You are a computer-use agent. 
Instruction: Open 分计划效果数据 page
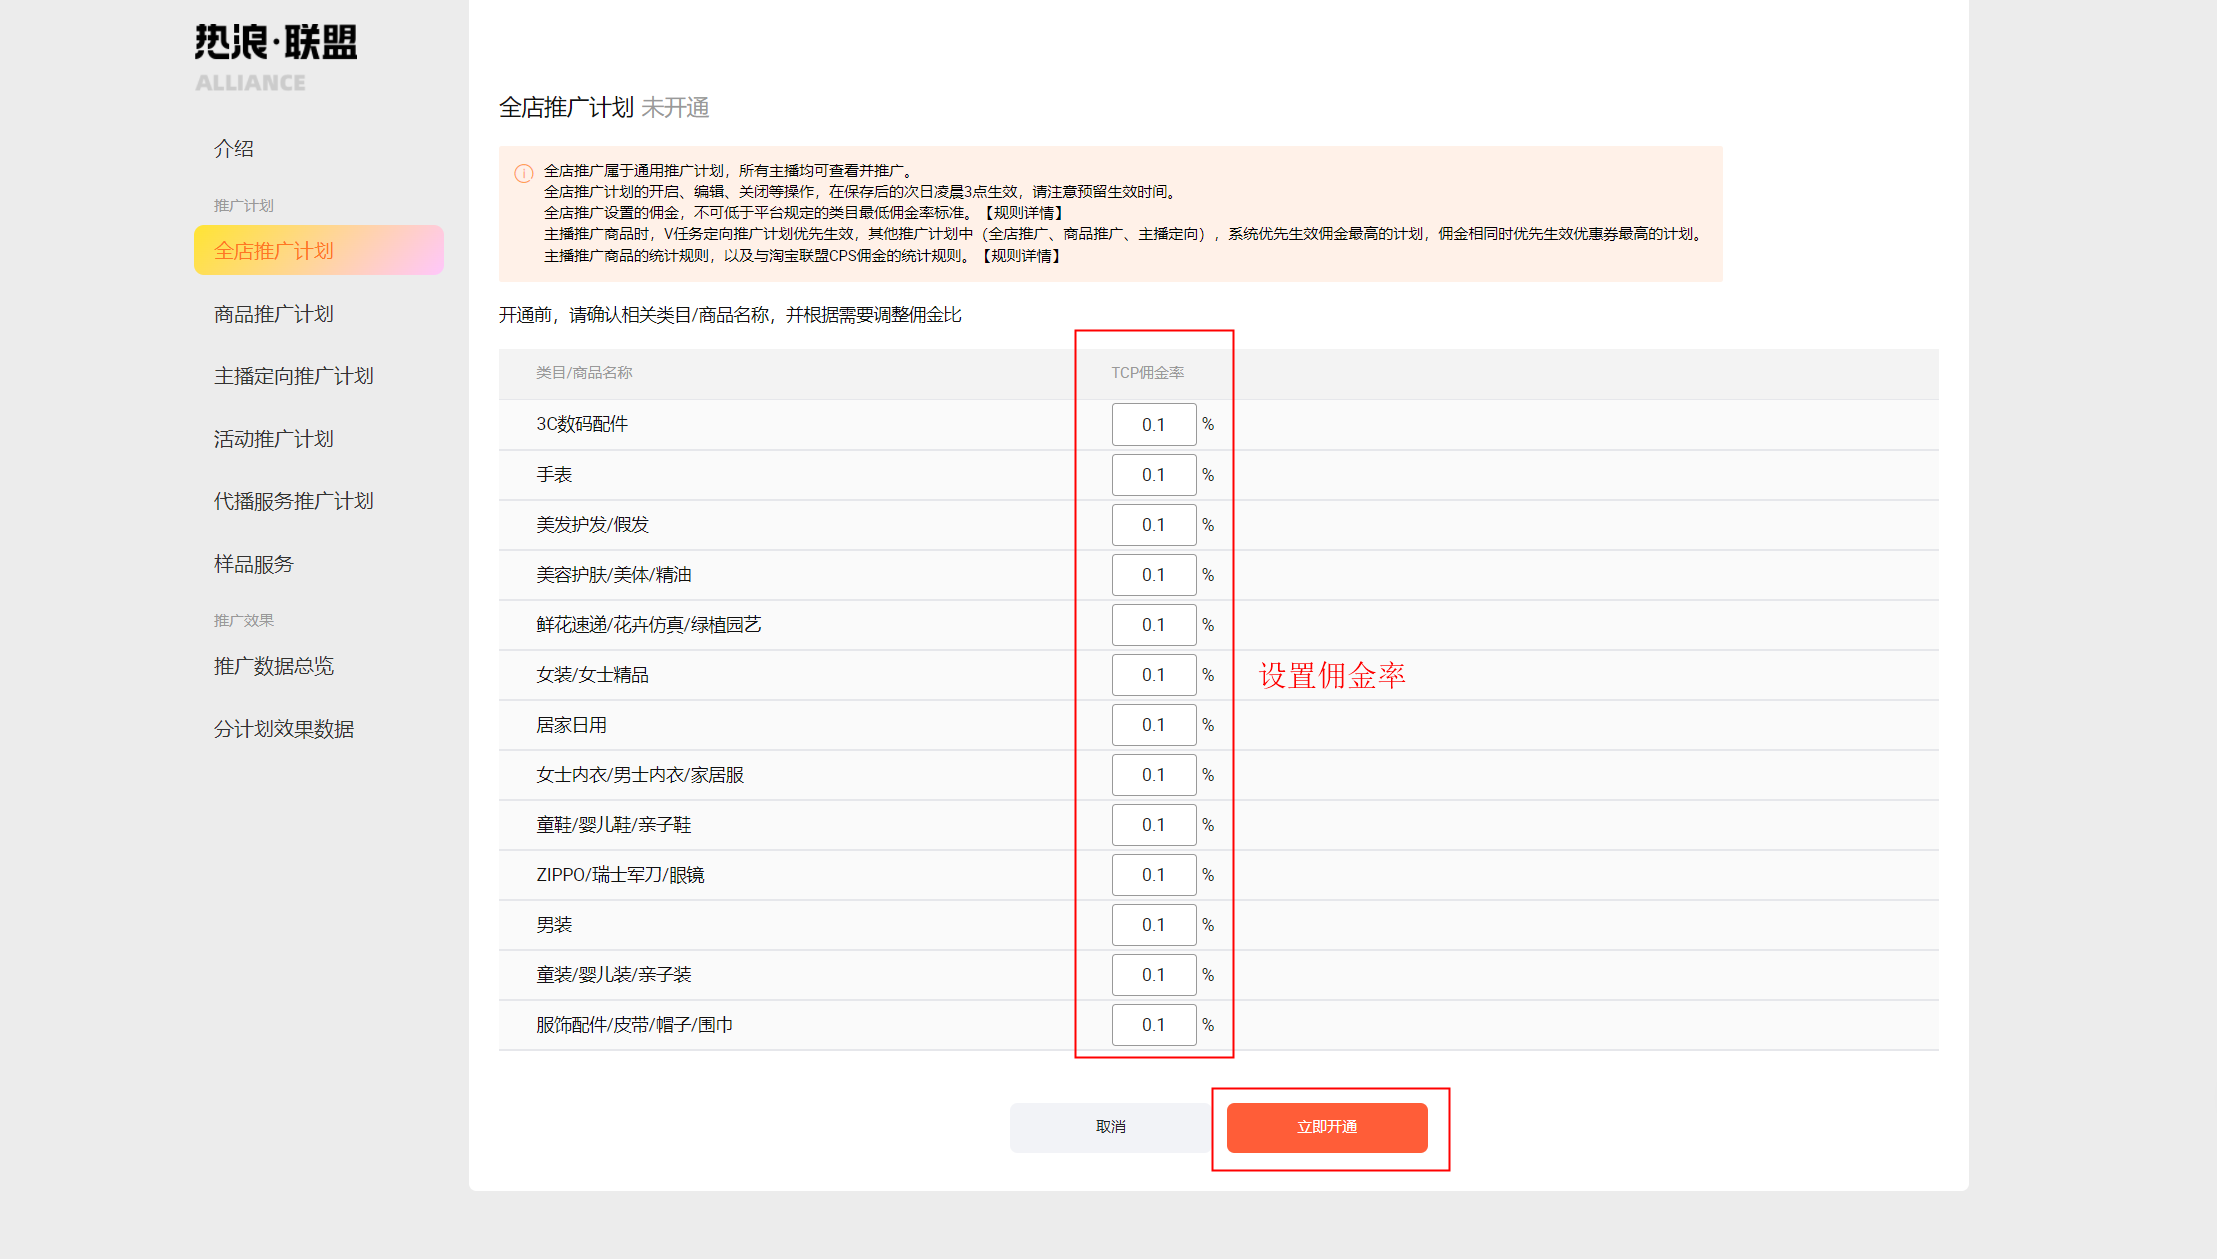click(x=284, y=729)
